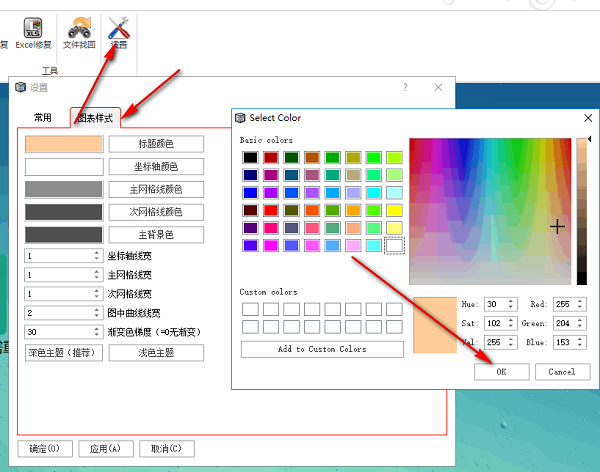Select the first custom color slot
This screenshot has width=600, height=472.
coord(250,309)
